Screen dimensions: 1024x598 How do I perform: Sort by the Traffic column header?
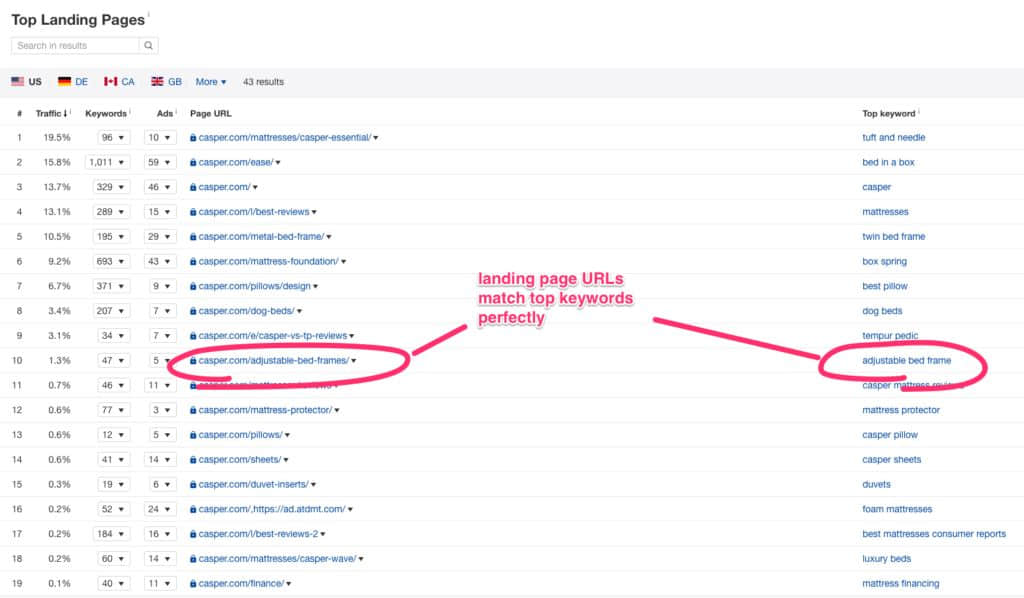tap(52, 114)
